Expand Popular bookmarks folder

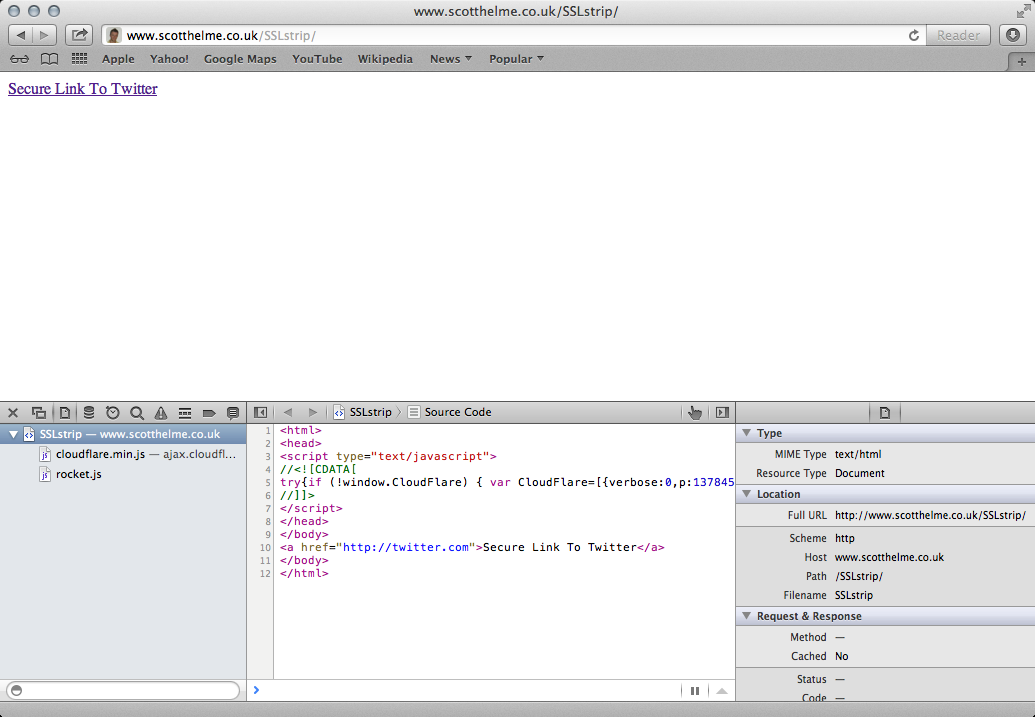(x=516, y=59)
